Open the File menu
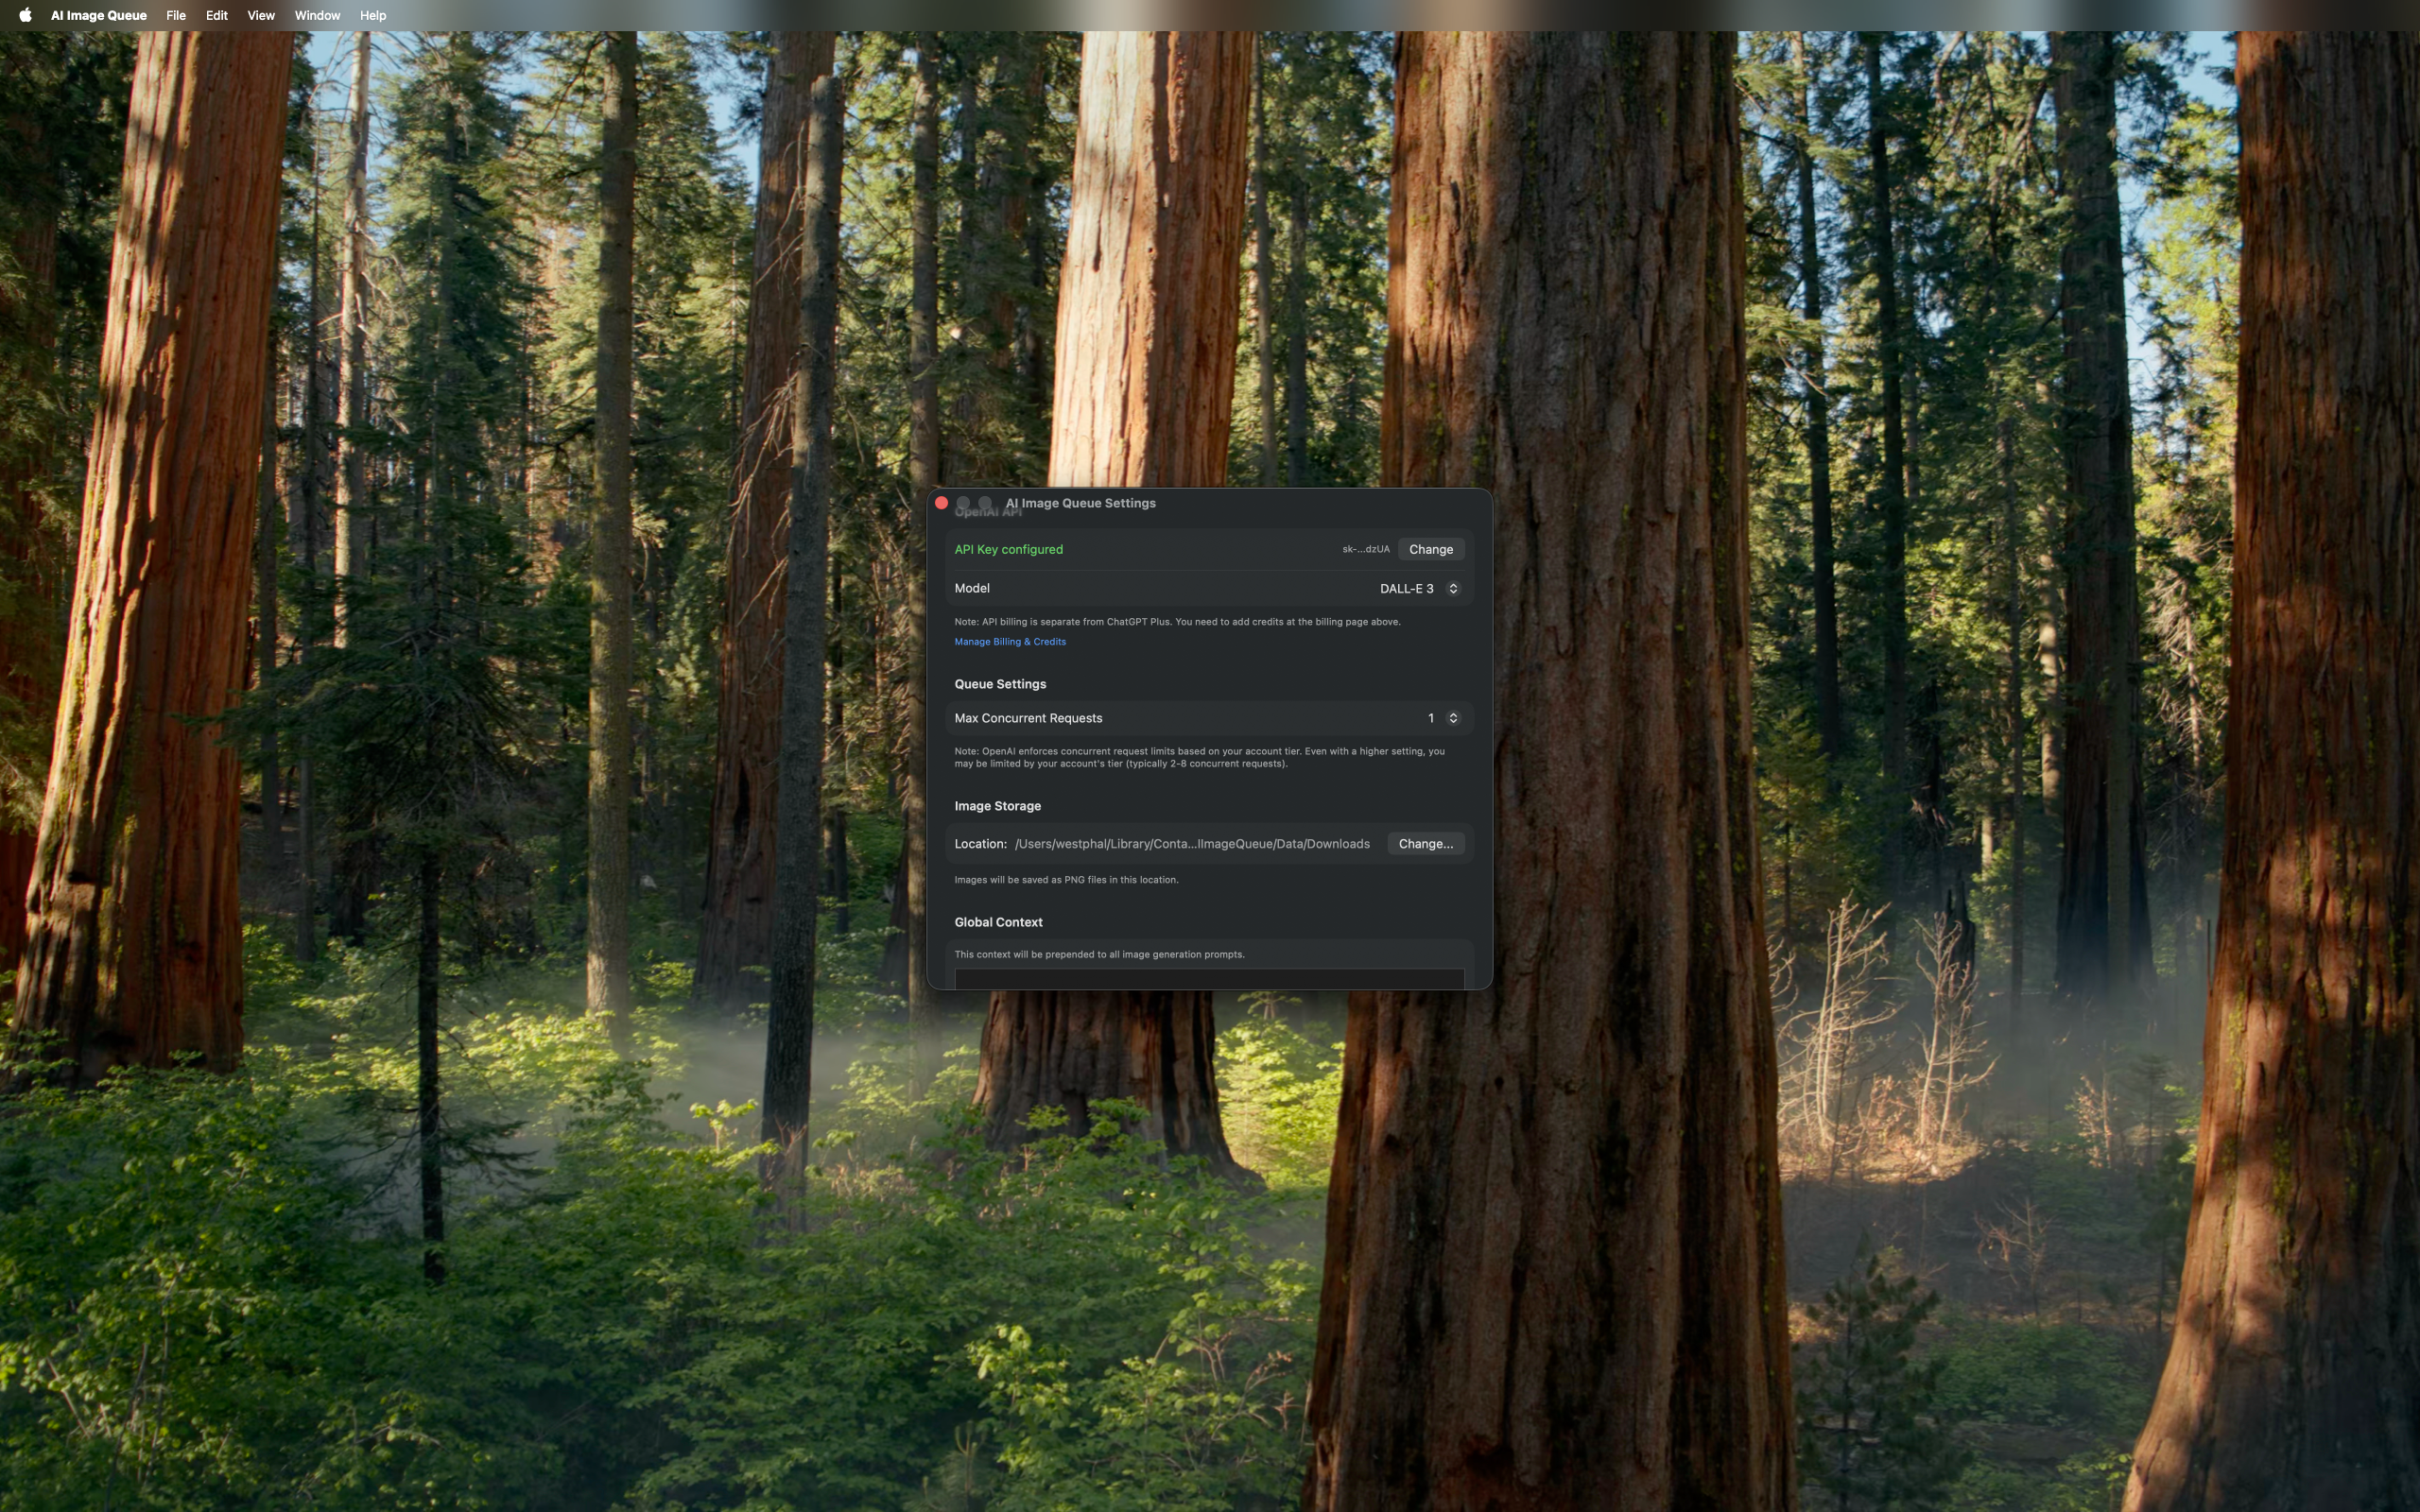This screenshot has width=2420, height=1512. [175, 15]
